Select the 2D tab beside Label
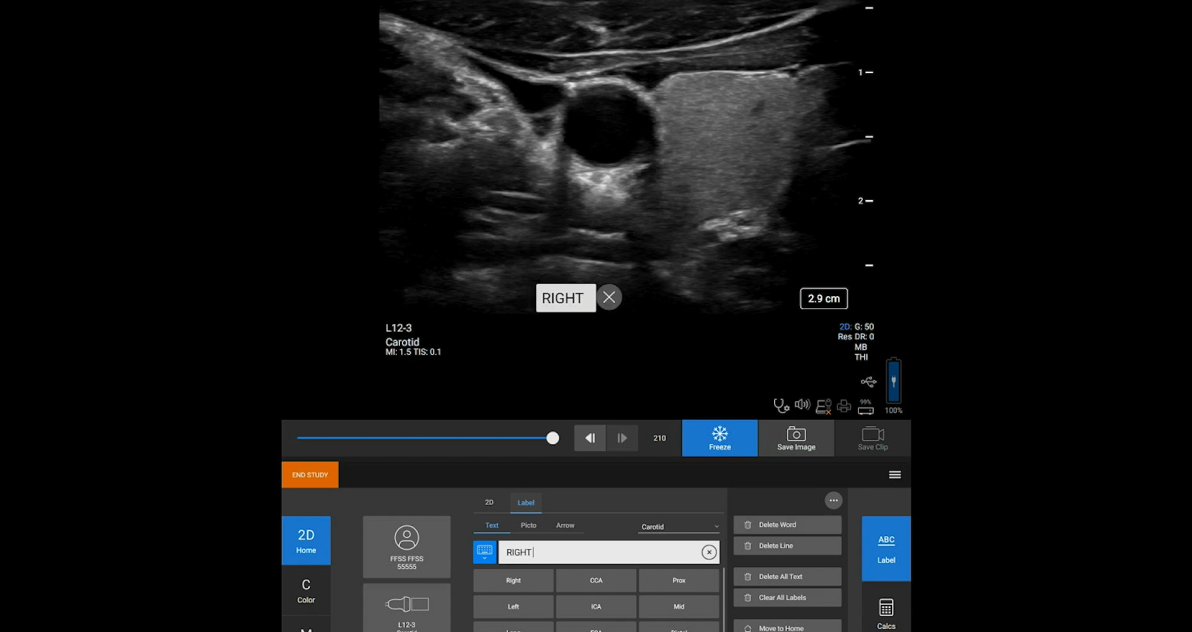Image resolution: width=1192 pixels, height=632 pixels. coord(489,503)
